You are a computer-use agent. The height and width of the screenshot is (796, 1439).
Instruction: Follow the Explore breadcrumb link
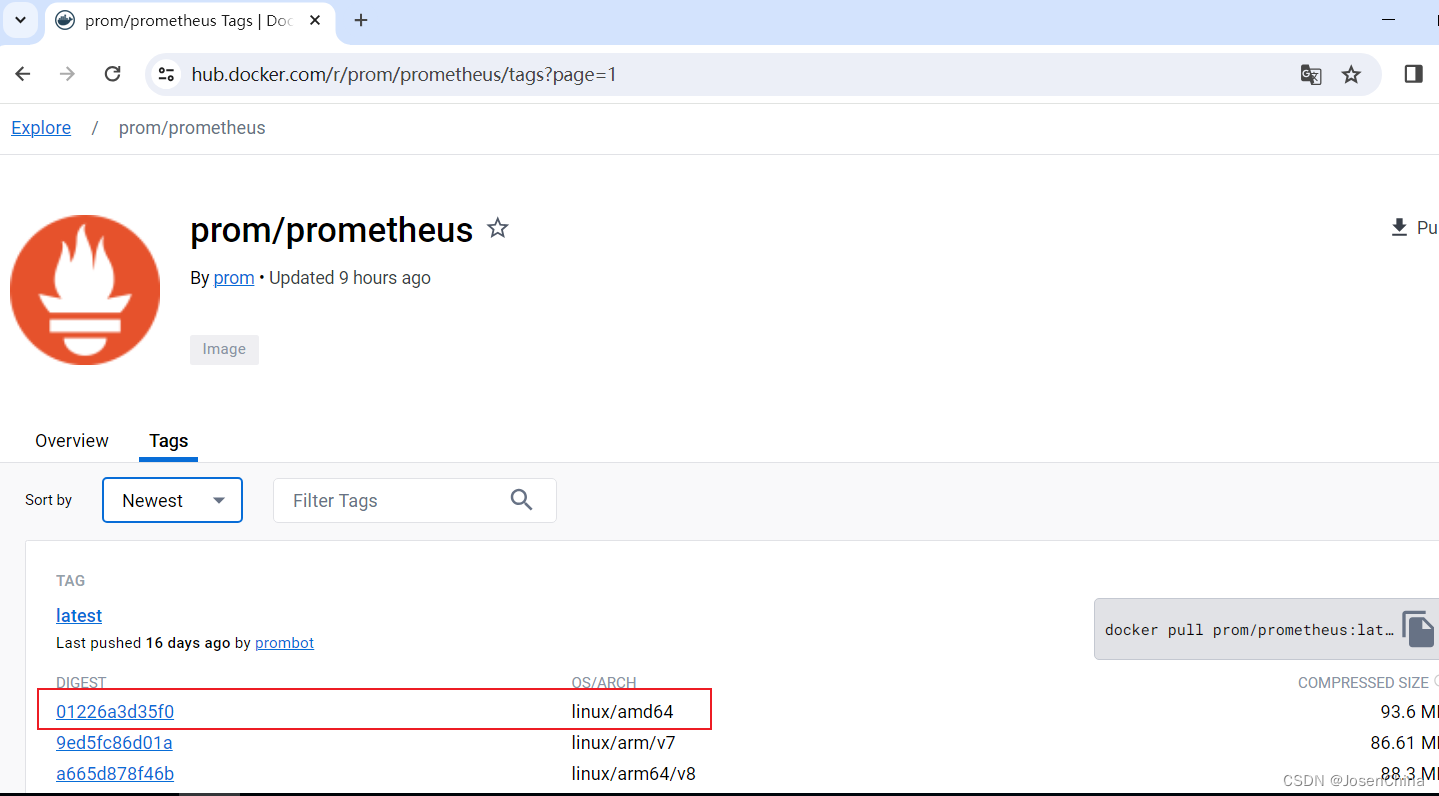click(x=41, y=128)
